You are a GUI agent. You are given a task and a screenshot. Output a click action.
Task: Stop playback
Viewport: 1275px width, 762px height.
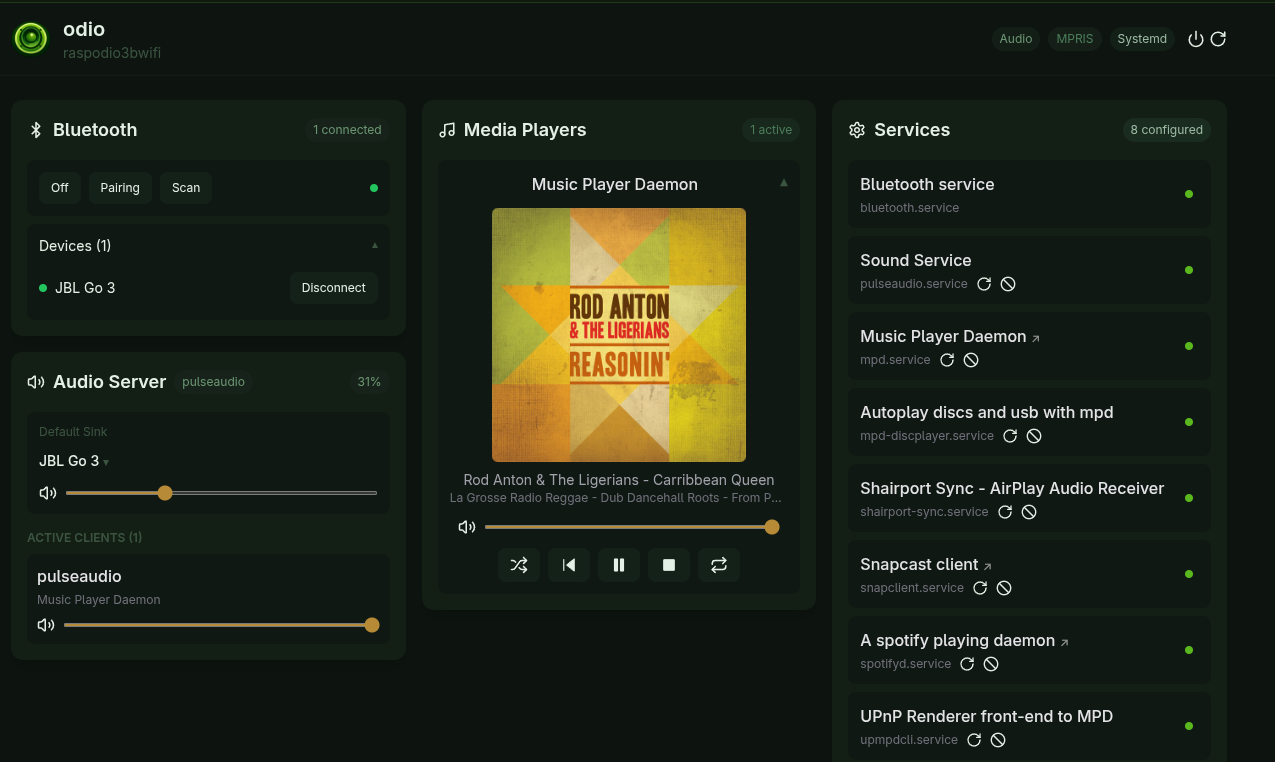pyautogui.click(x=669, y=565)
